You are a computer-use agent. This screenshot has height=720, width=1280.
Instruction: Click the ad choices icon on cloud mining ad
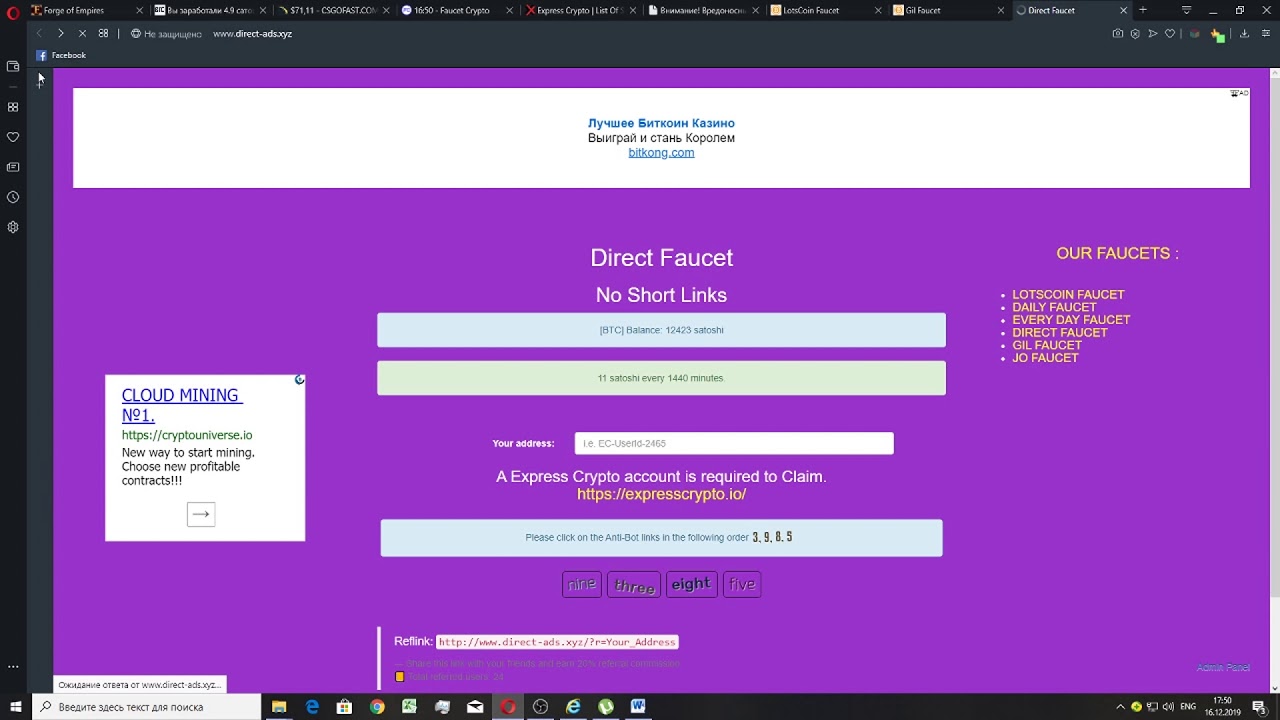299,380
